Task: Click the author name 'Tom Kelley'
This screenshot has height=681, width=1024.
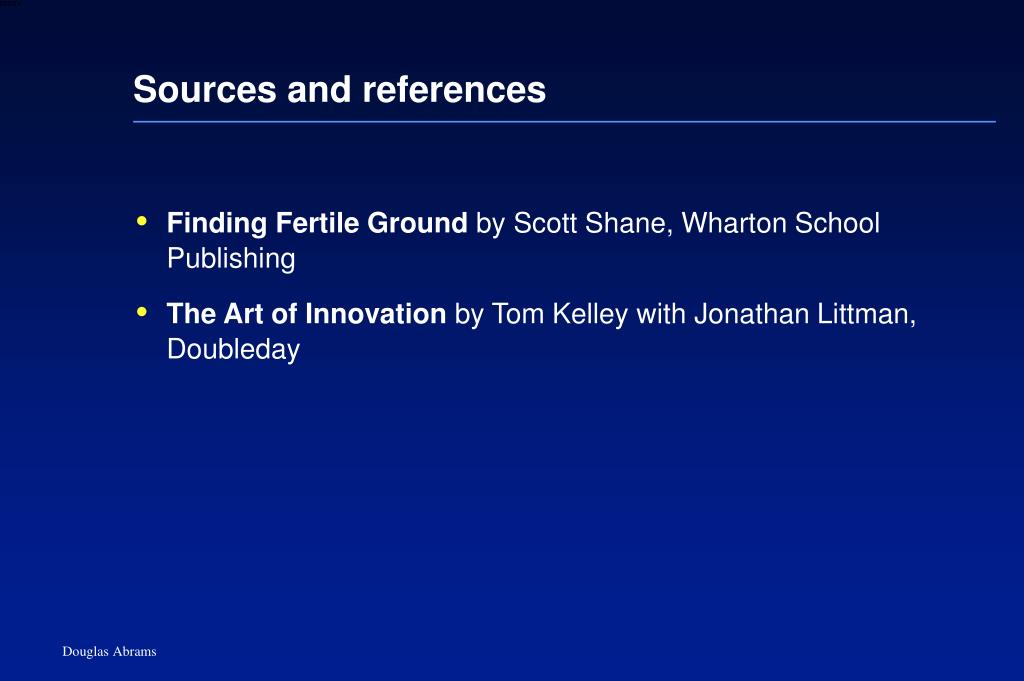Action: coord(560,314)
